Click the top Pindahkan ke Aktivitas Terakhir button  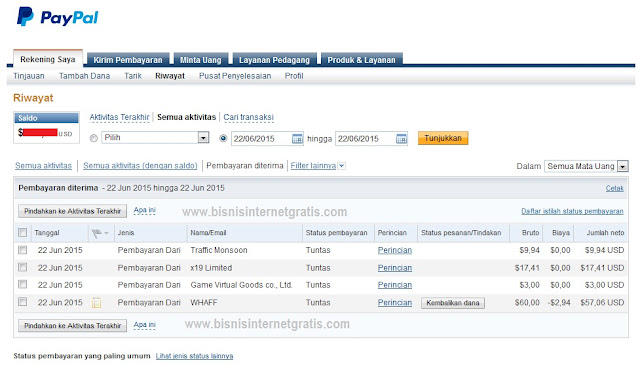(x=72, y=211)
